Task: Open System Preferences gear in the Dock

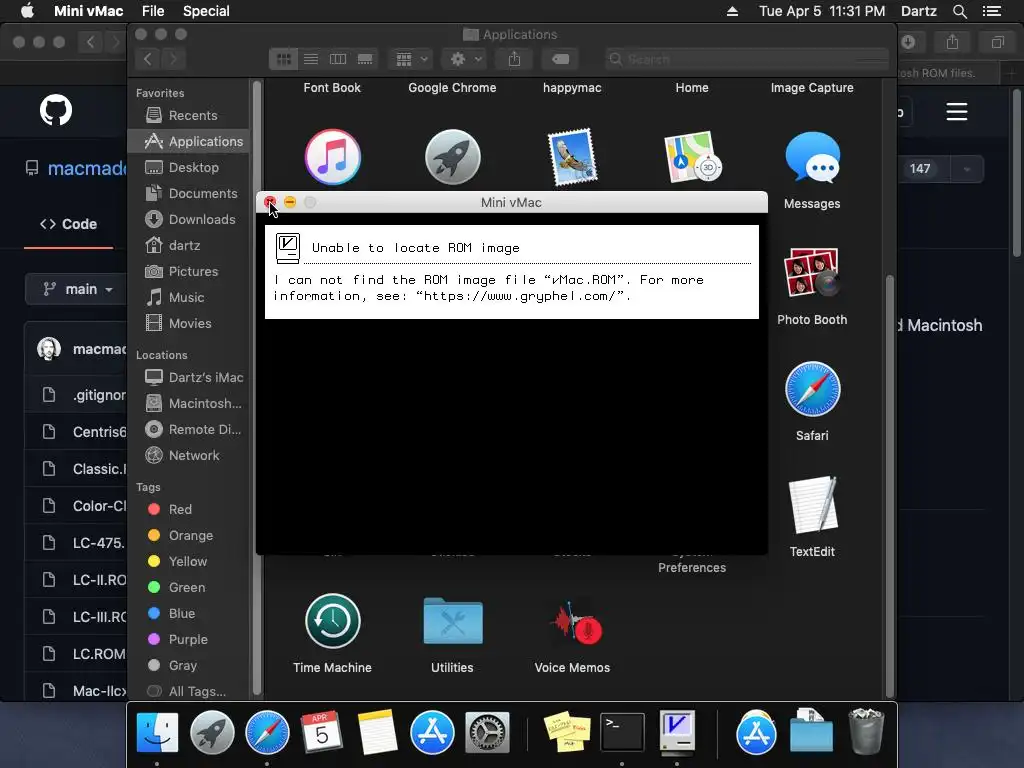Action: tap(487, 732)
